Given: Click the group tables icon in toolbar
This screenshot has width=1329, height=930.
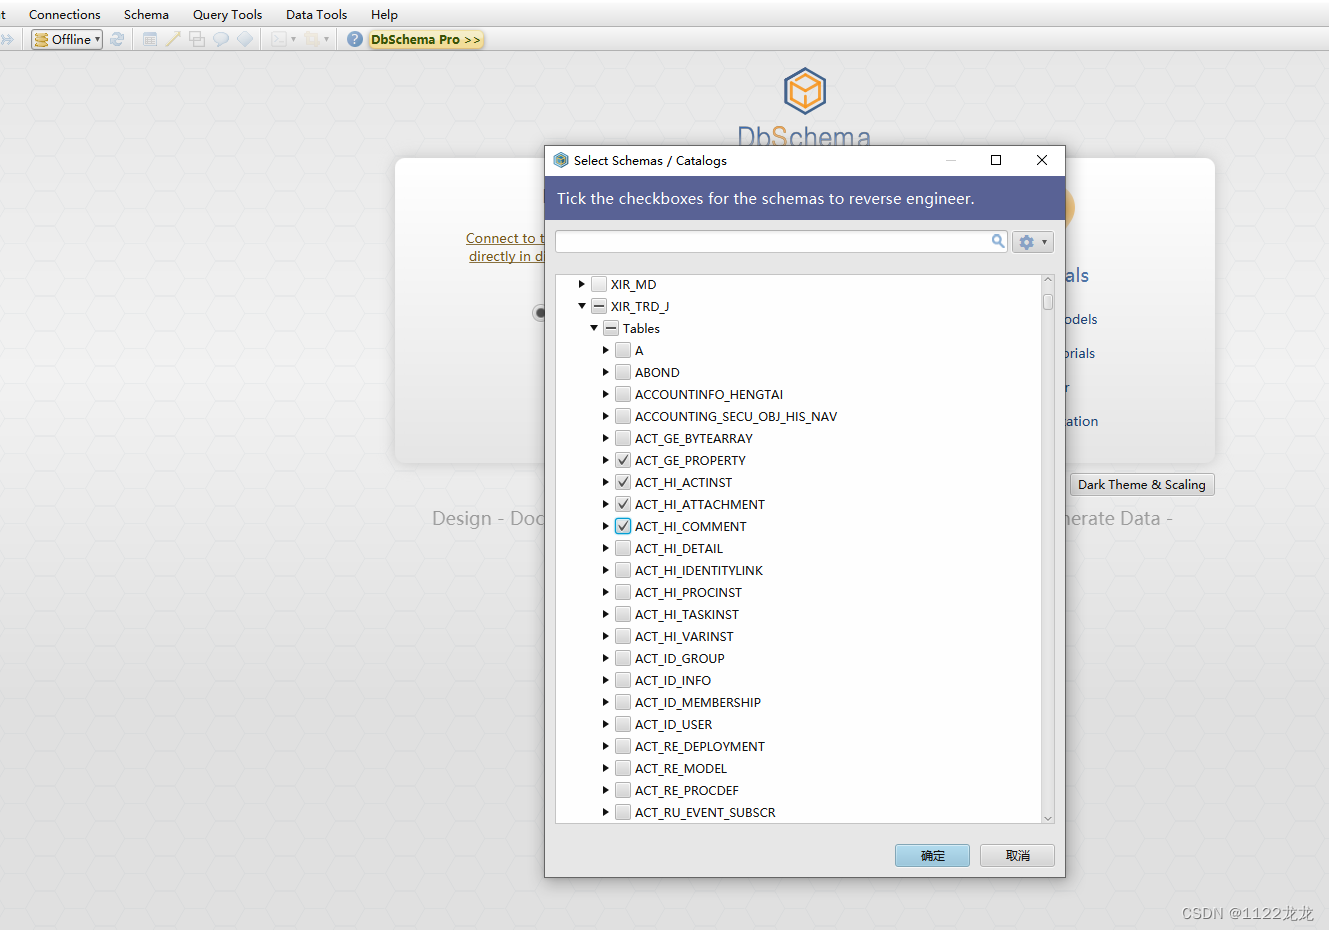Looking at the screenshot, I should 197,39.
